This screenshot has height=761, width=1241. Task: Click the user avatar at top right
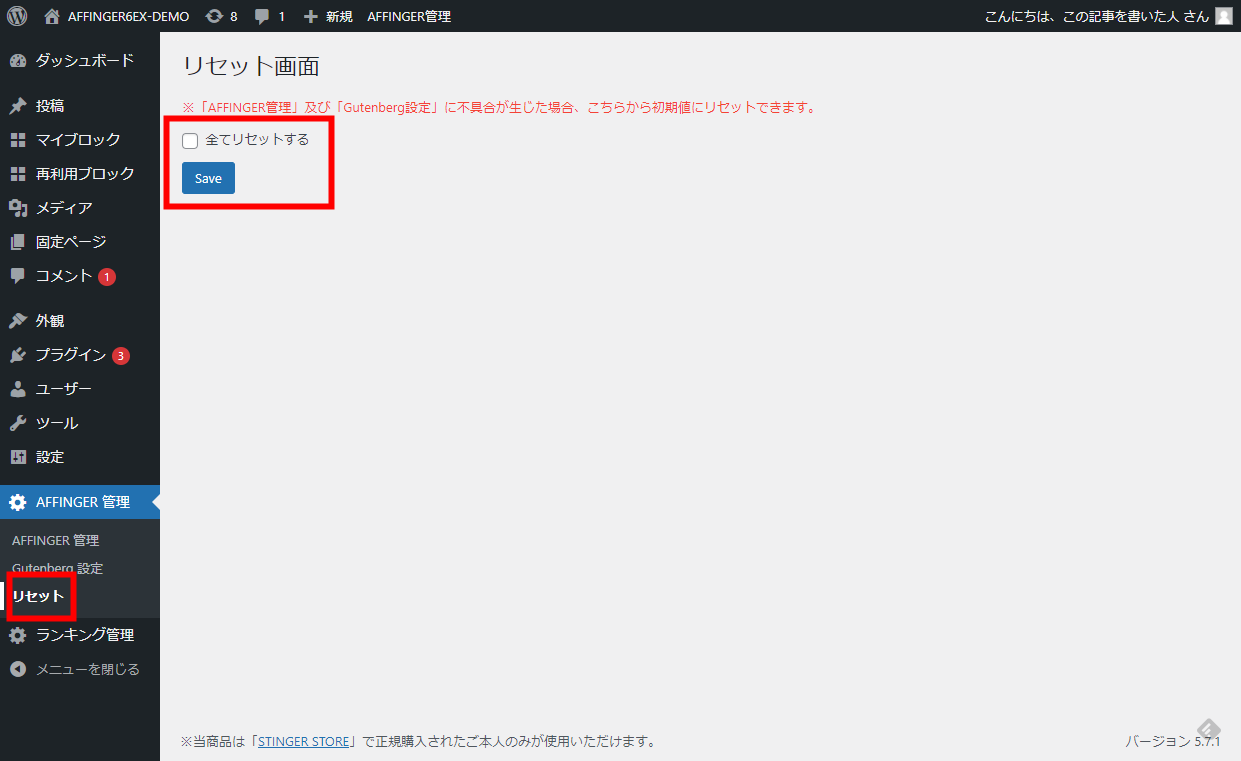(1224, 16)
